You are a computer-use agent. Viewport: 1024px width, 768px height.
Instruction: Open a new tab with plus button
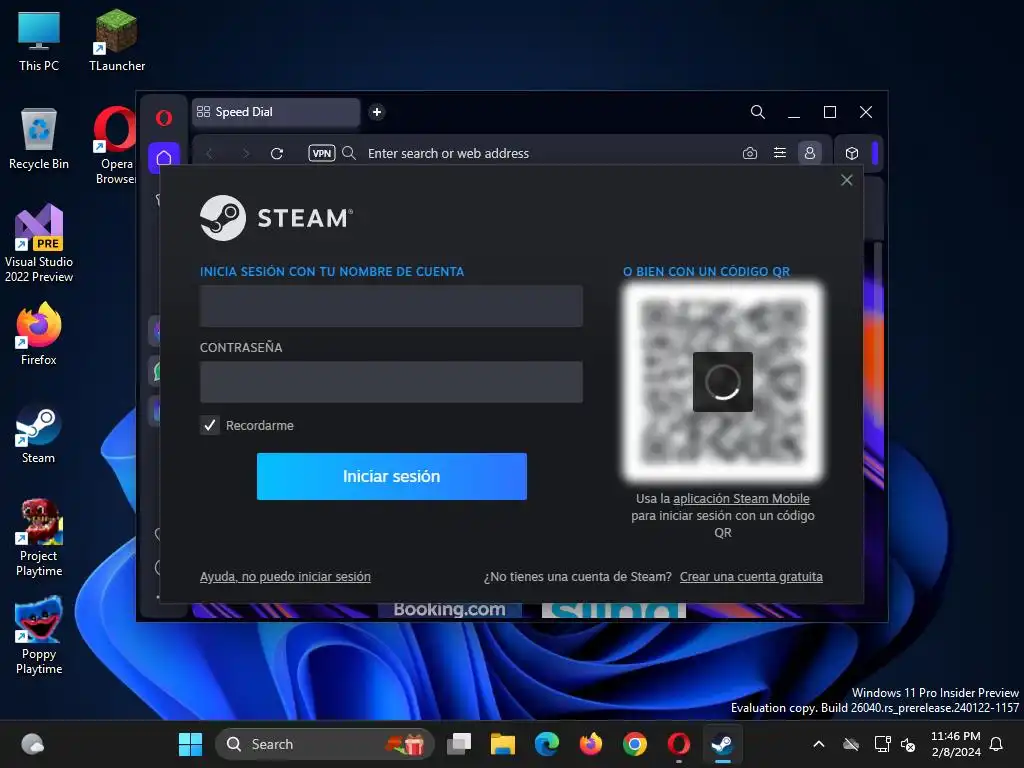[377, 112]
